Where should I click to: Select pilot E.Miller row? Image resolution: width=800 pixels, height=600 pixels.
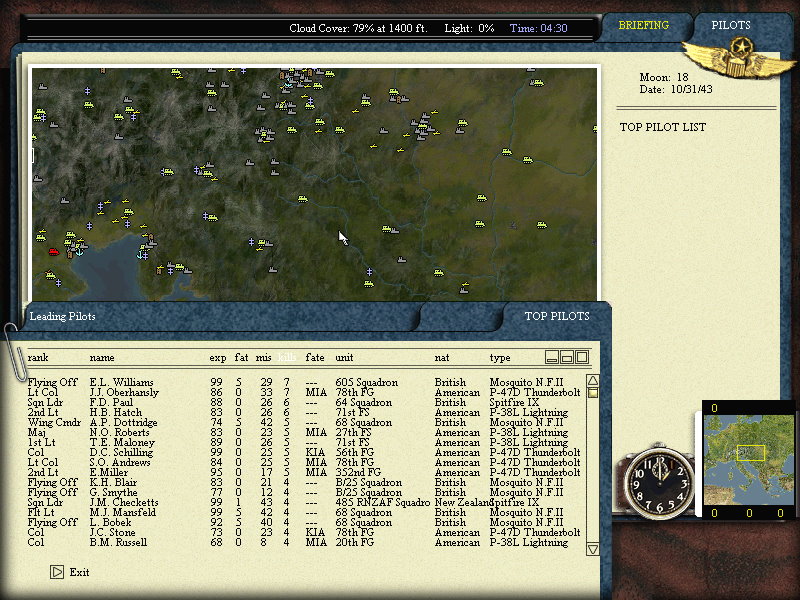tap(304, 472)
